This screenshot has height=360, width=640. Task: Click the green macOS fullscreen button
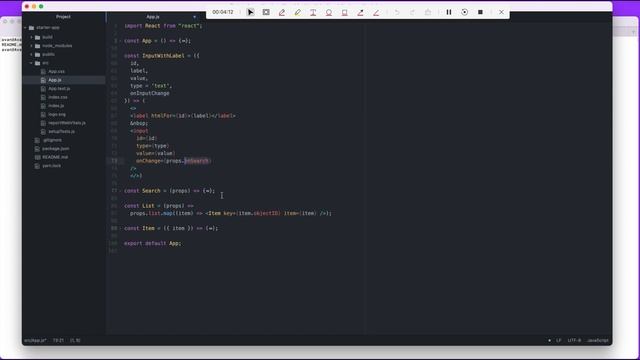(x=41, y=7)
